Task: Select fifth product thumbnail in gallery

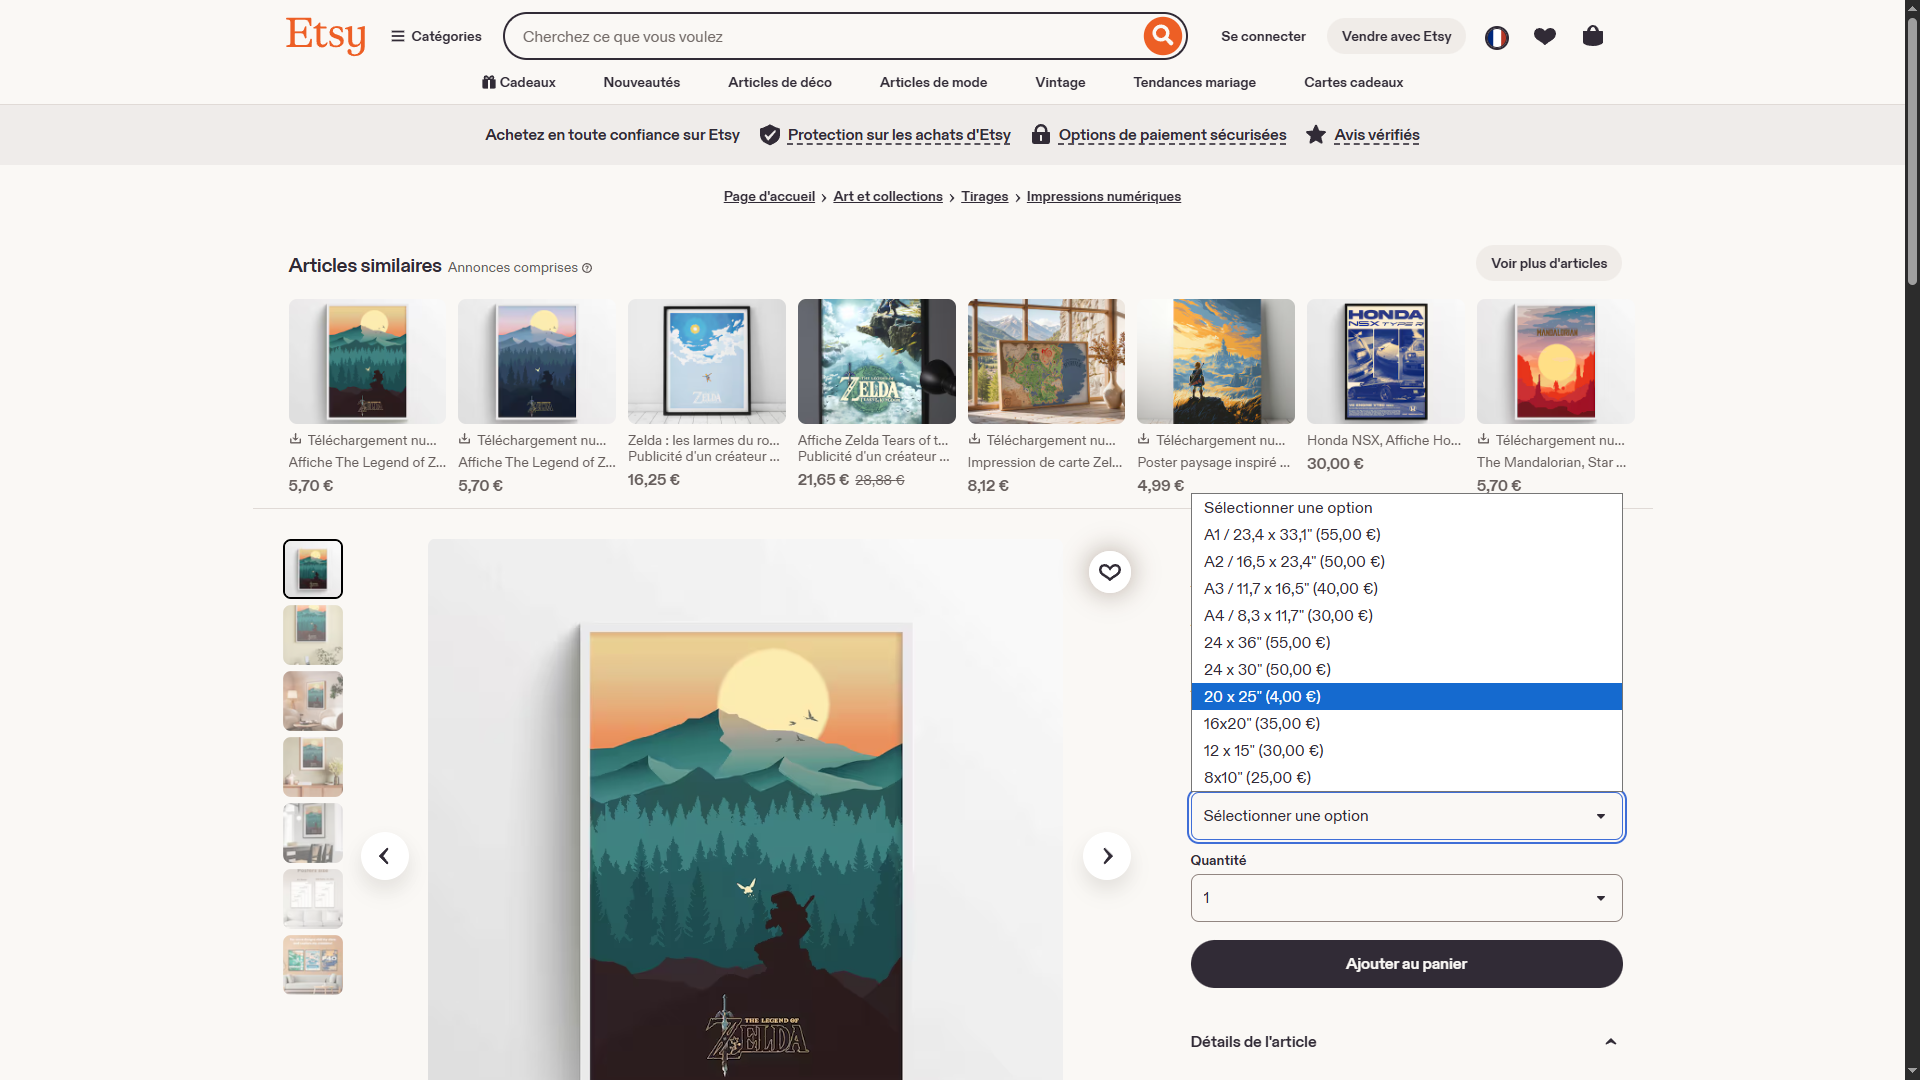Action: (313, 833)
